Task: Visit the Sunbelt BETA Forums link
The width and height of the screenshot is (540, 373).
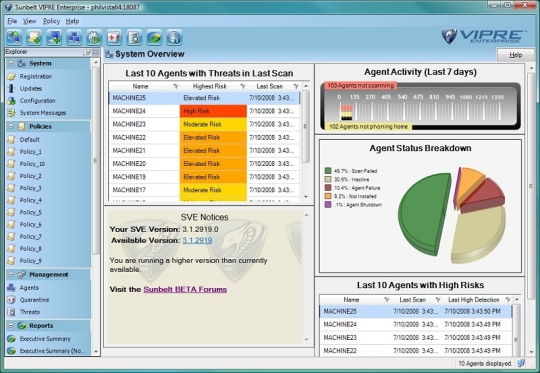Action: (x=185, y=289)
